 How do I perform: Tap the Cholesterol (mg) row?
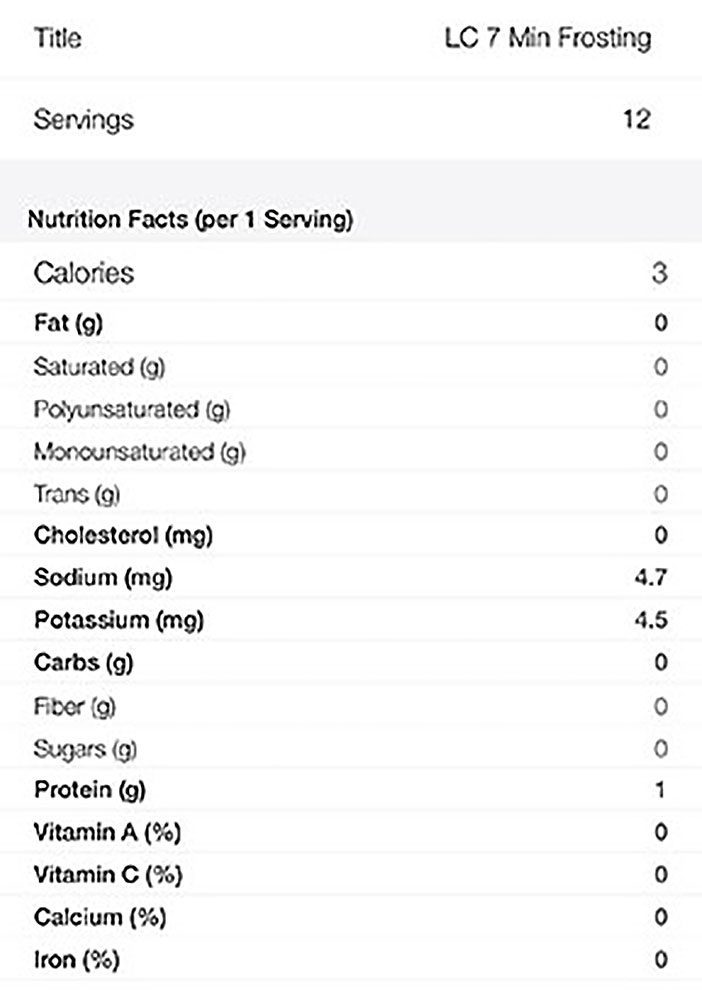tap(351, 535)
